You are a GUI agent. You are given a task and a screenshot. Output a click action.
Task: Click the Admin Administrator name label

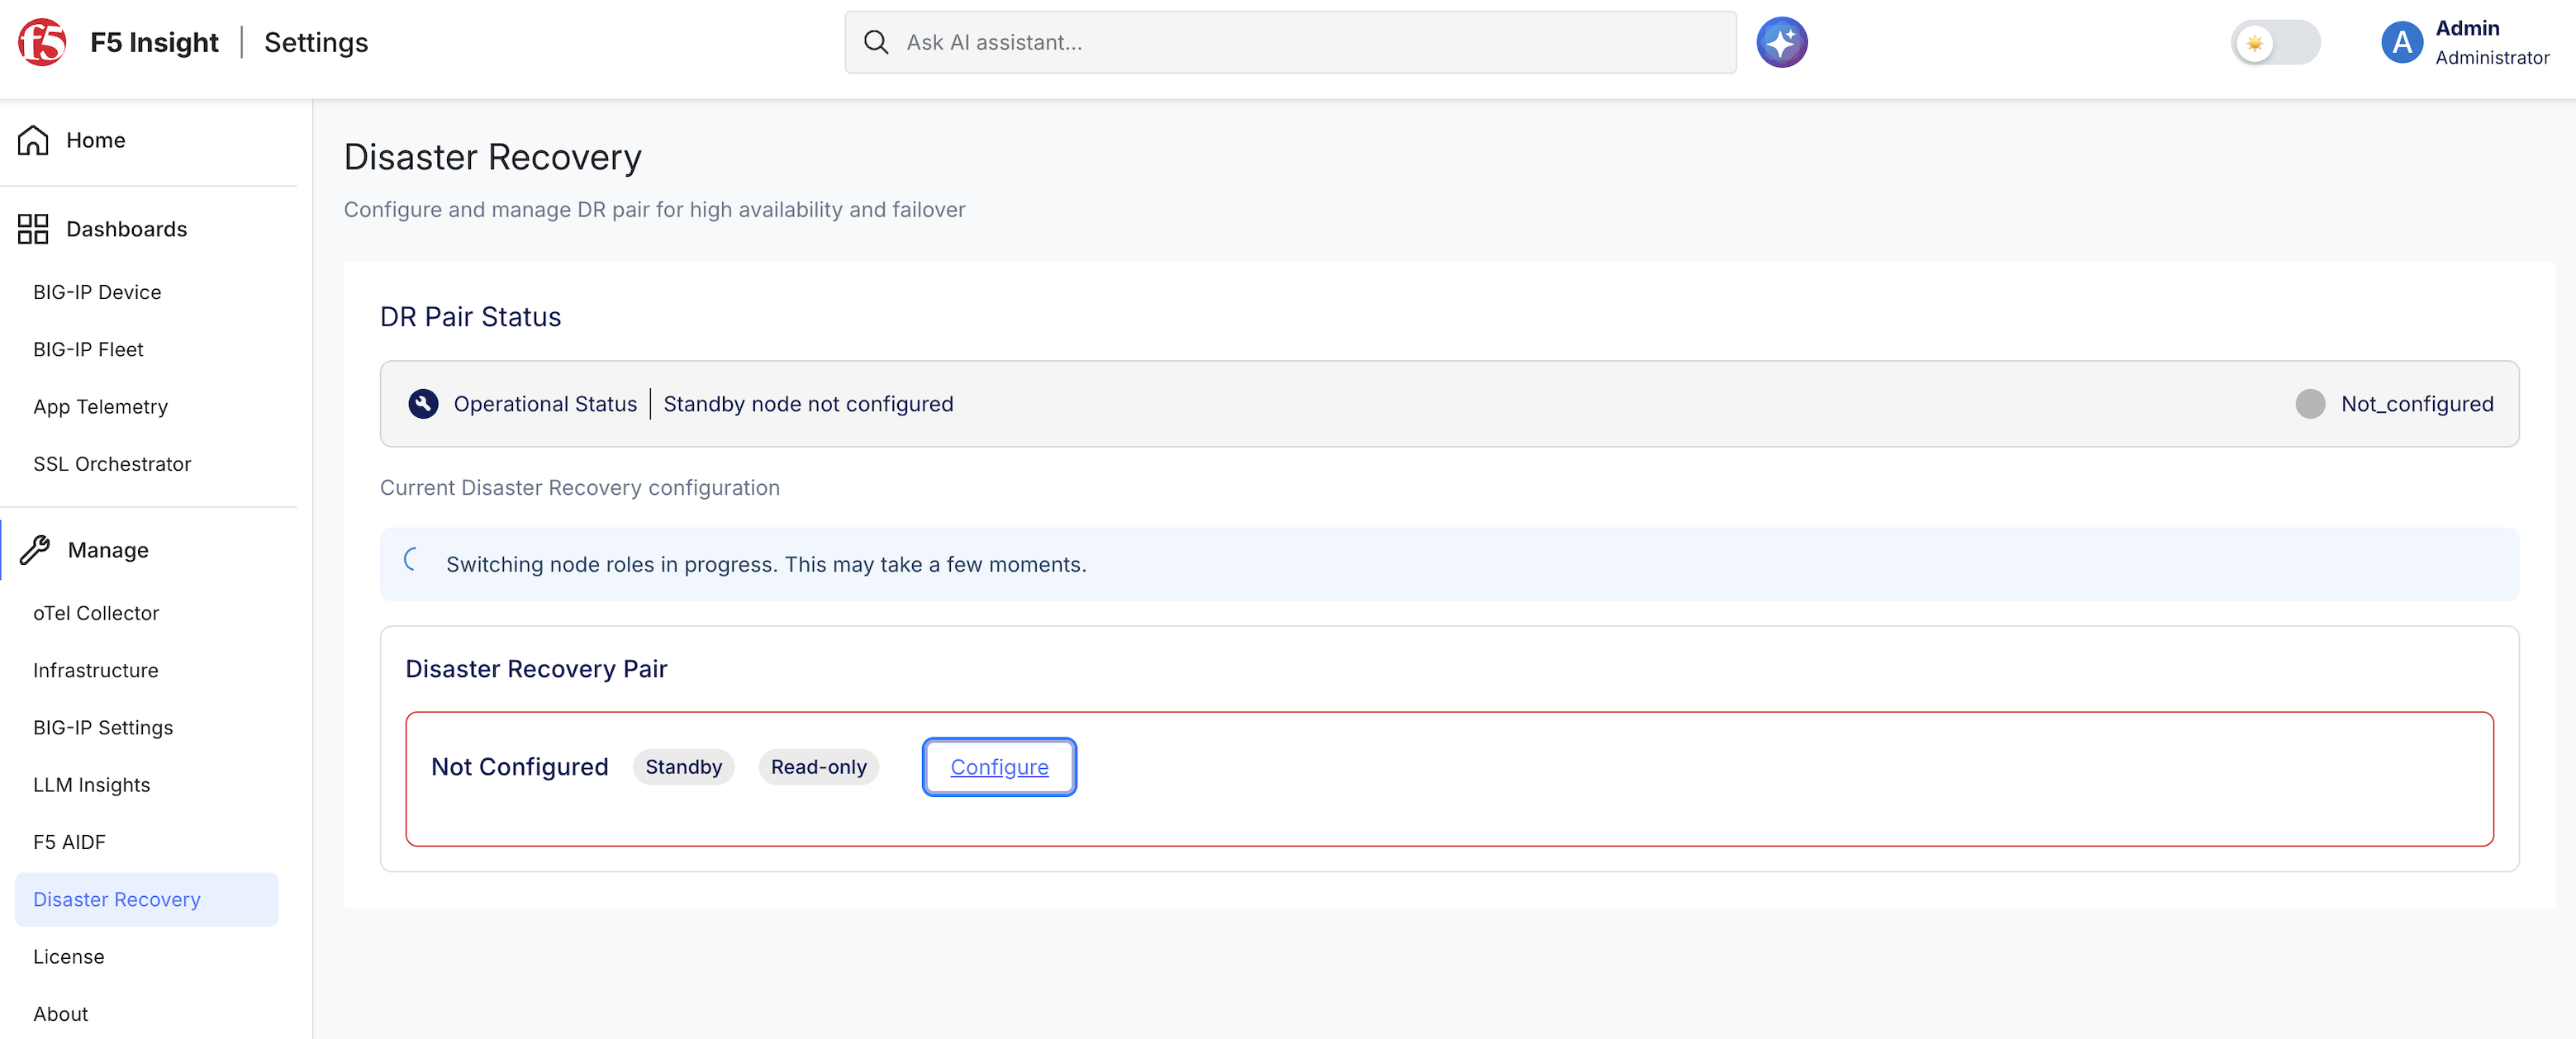pos(2491,42)
